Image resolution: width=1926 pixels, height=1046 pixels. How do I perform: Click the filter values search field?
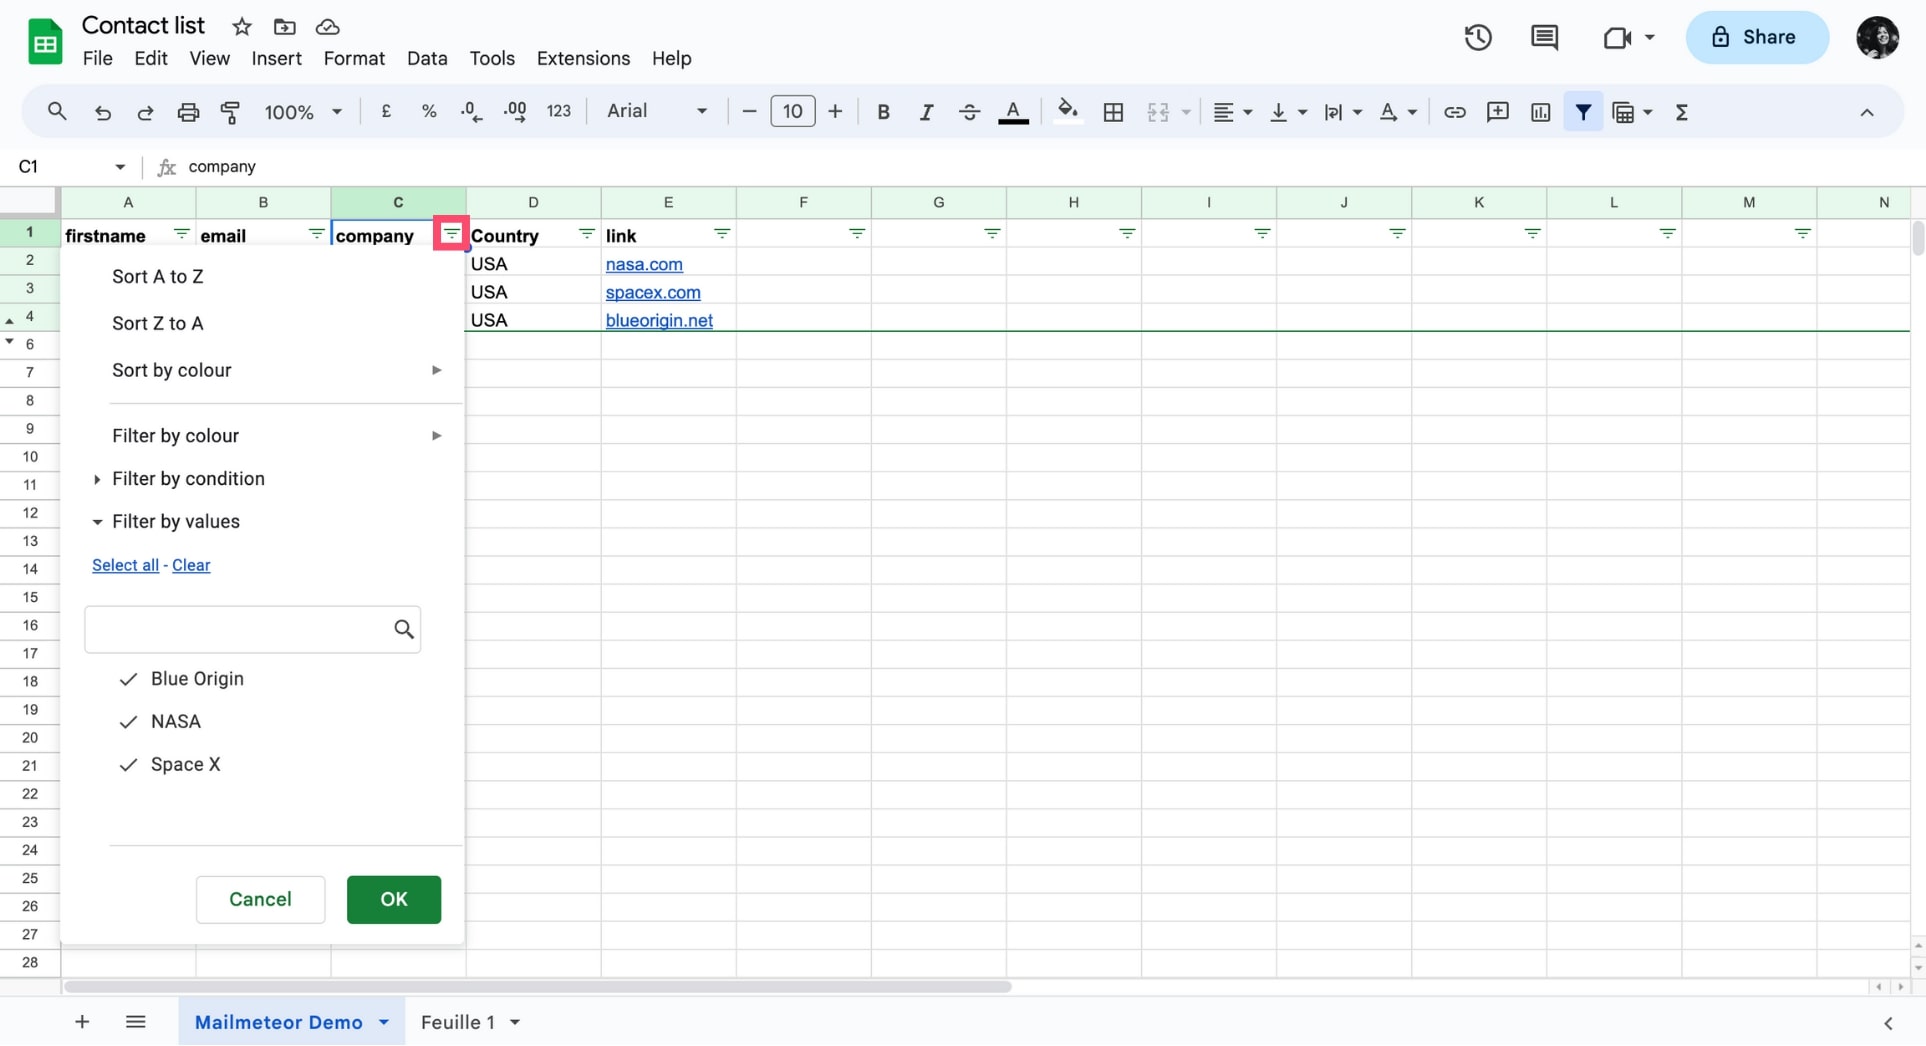252,629
